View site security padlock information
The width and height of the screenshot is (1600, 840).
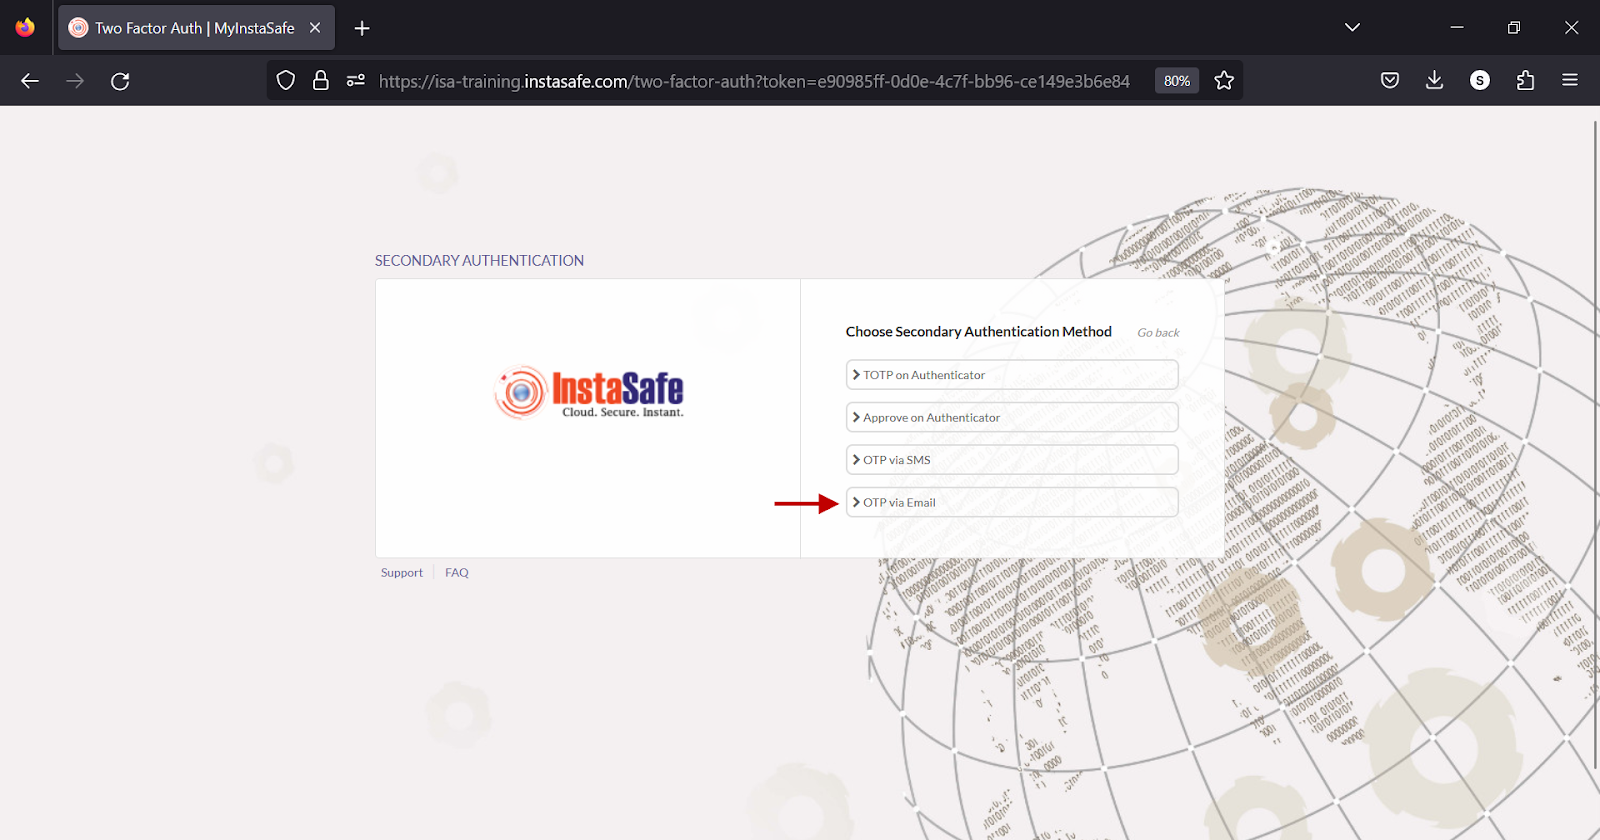pos(321,80)
